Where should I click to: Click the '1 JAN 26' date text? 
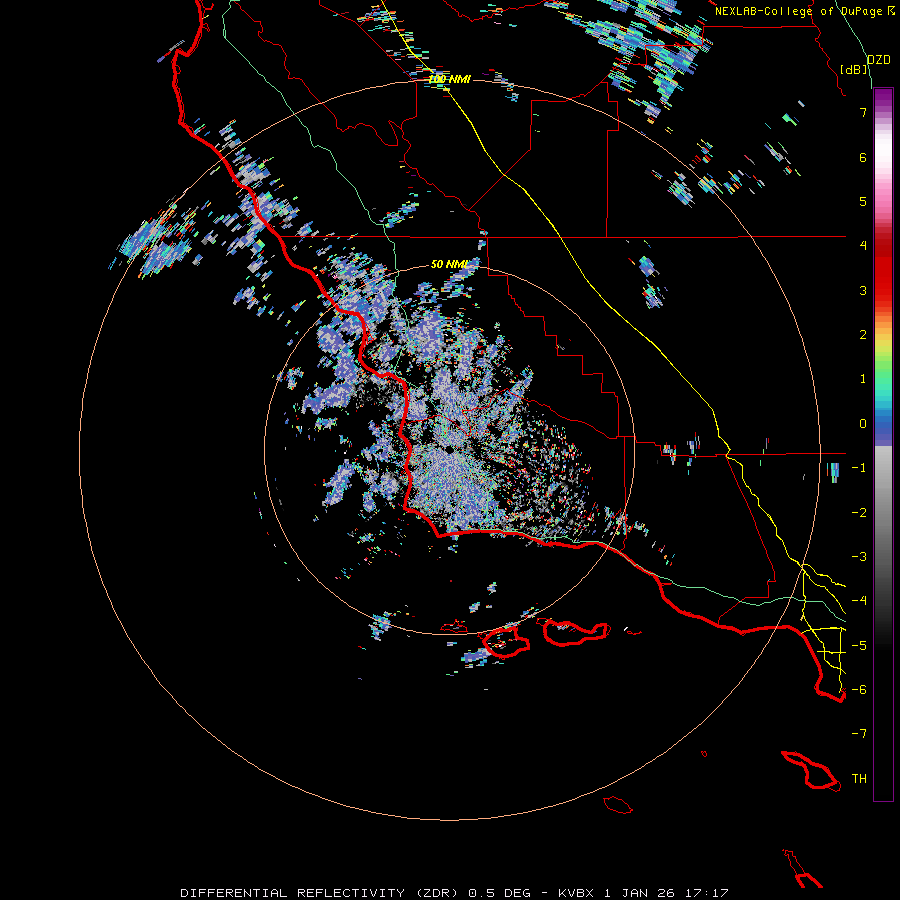click(641, 893)
